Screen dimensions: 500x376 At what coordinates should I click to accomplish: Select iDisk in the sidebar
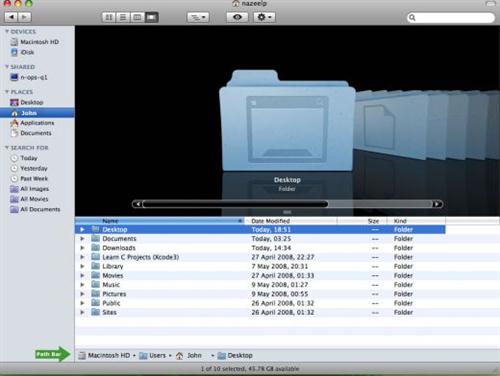point(22,52)
